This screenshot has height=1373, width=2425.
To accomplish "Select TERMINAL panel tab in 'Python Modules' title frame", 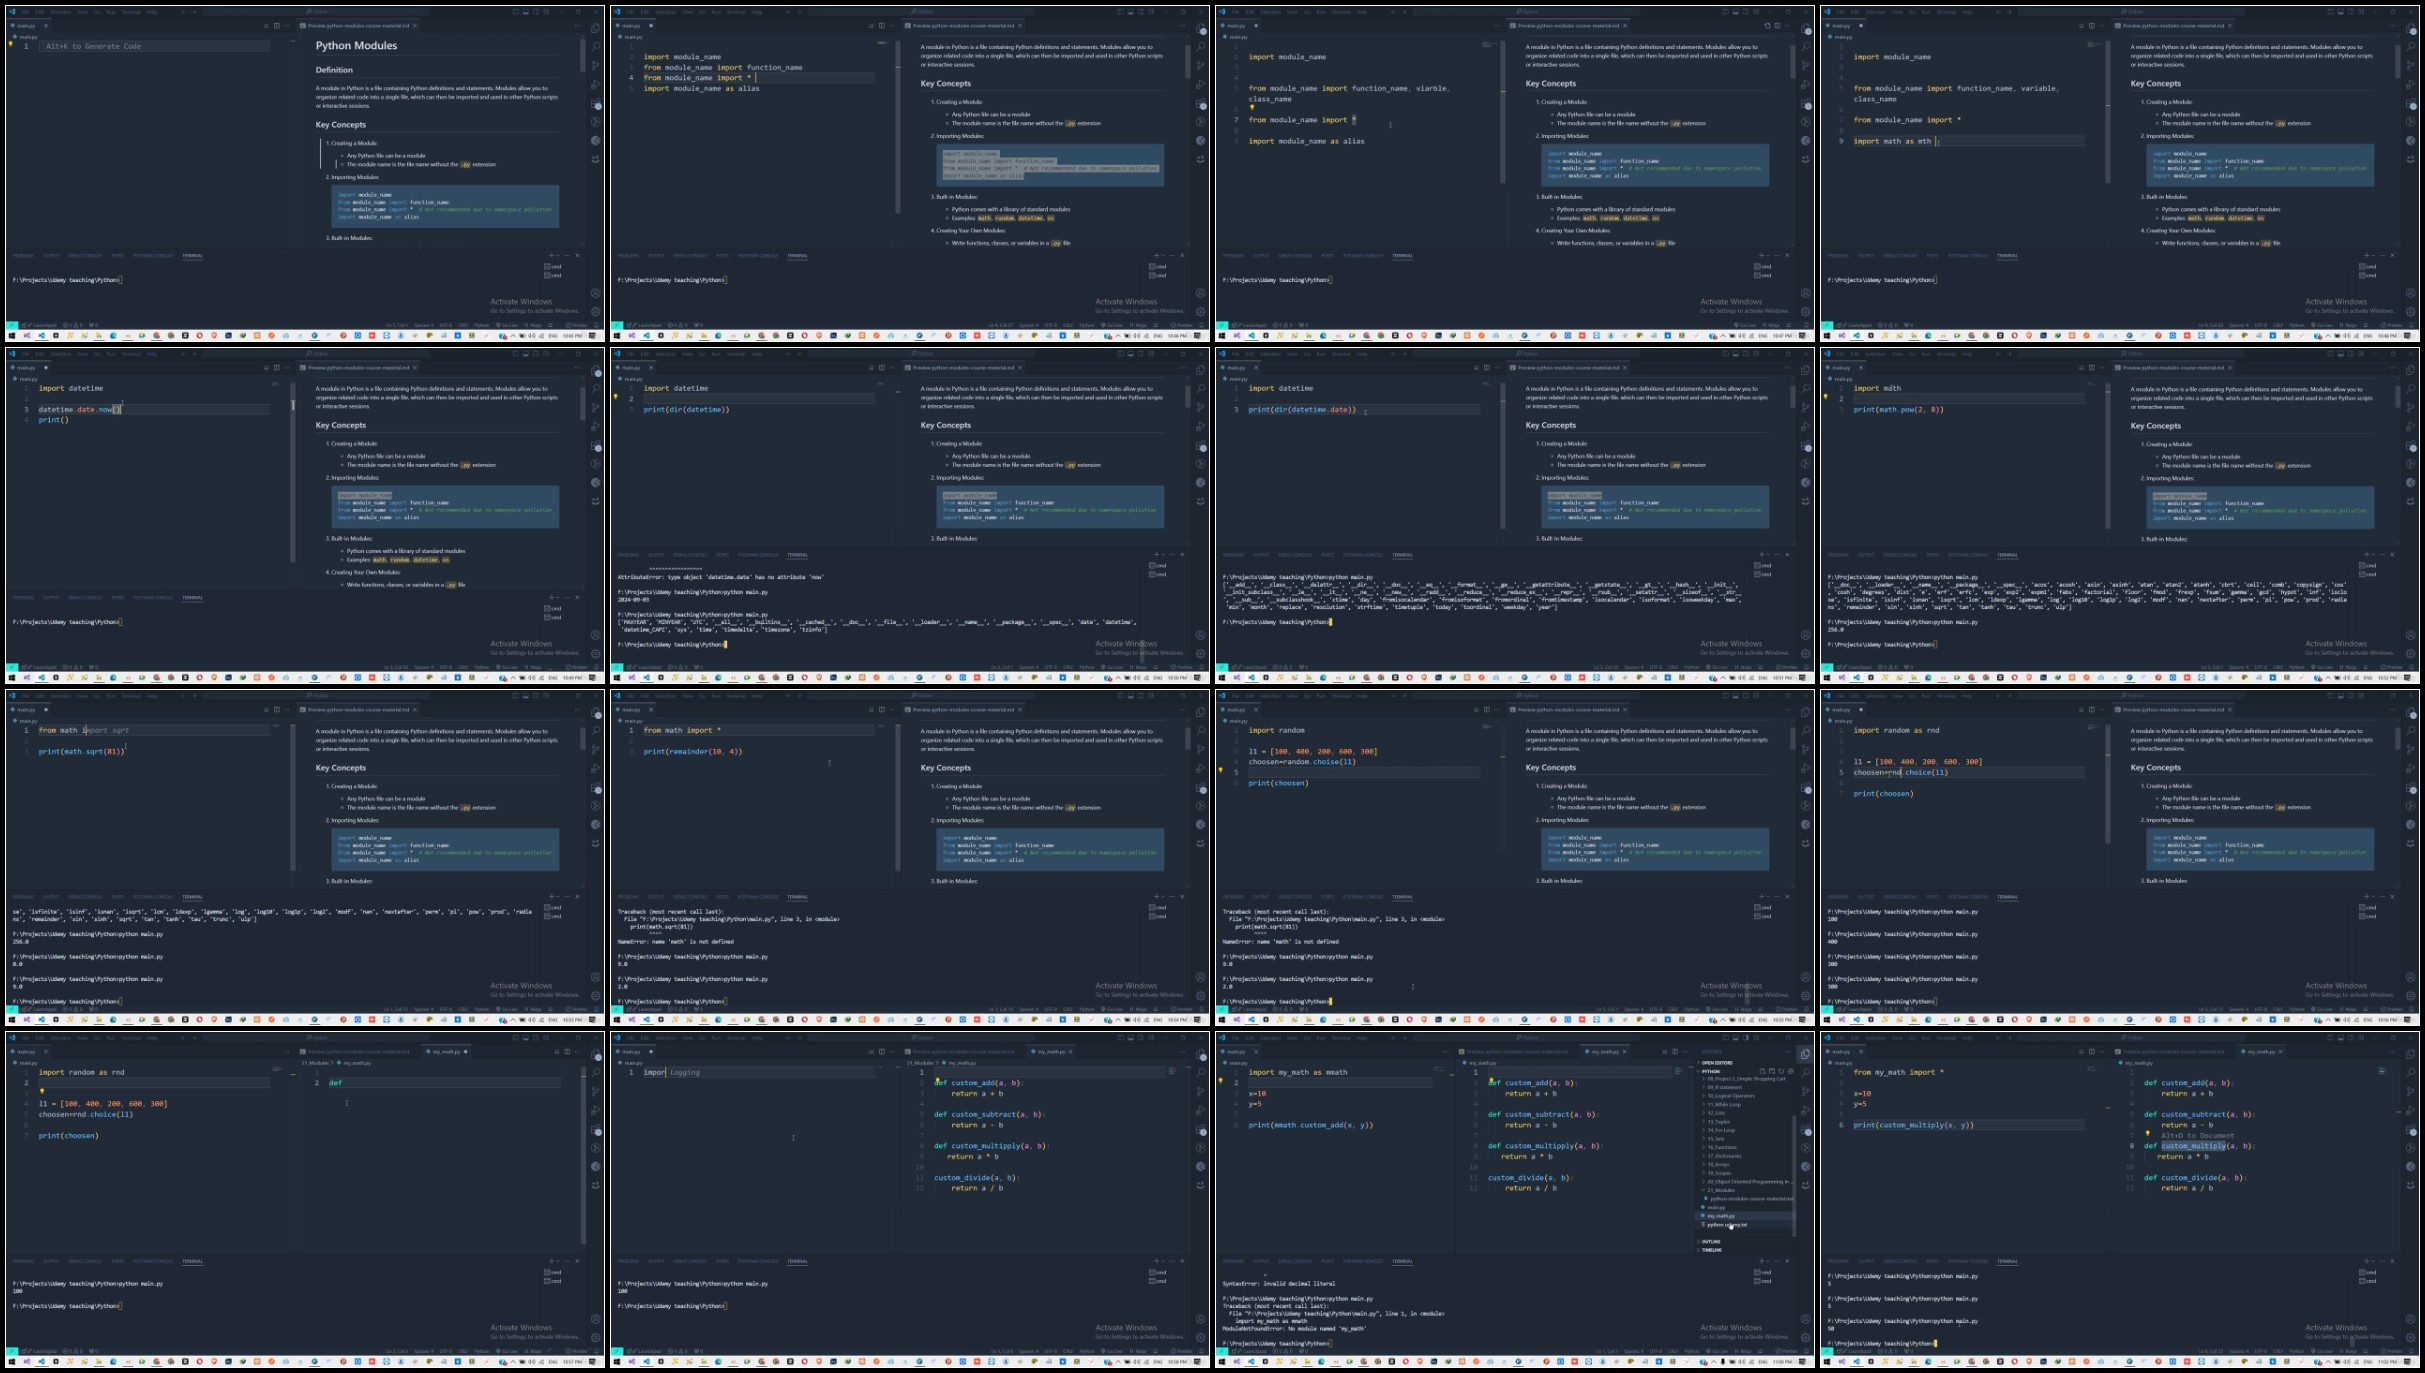I will pyautogui.click(x=192, y=255).
